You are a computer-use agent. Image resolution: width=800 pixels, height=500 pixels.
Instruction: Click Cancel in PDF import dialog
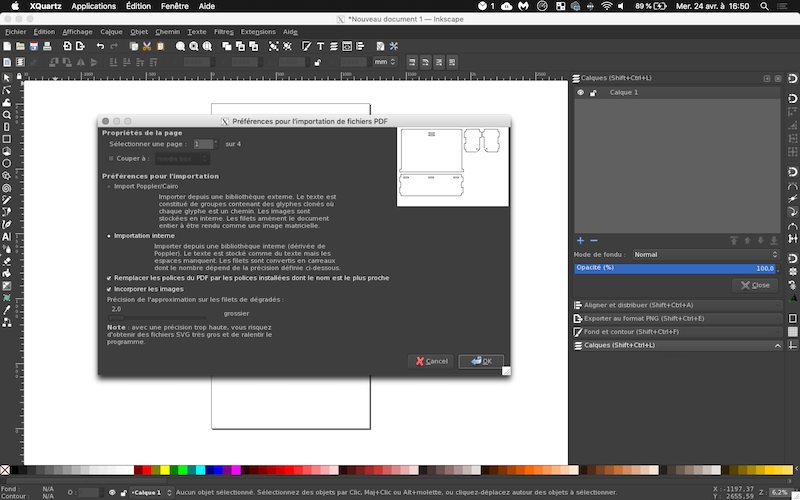click(431, 361)
